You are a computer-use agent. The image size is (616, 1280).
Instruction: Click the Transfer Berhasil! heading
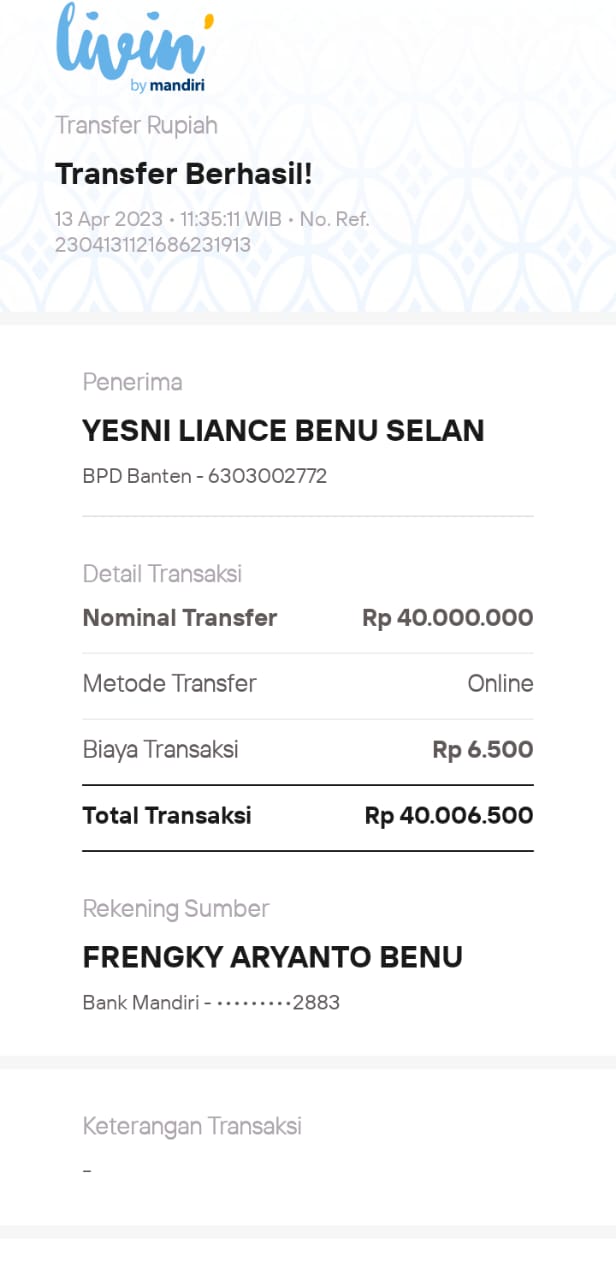coord(184,174)
